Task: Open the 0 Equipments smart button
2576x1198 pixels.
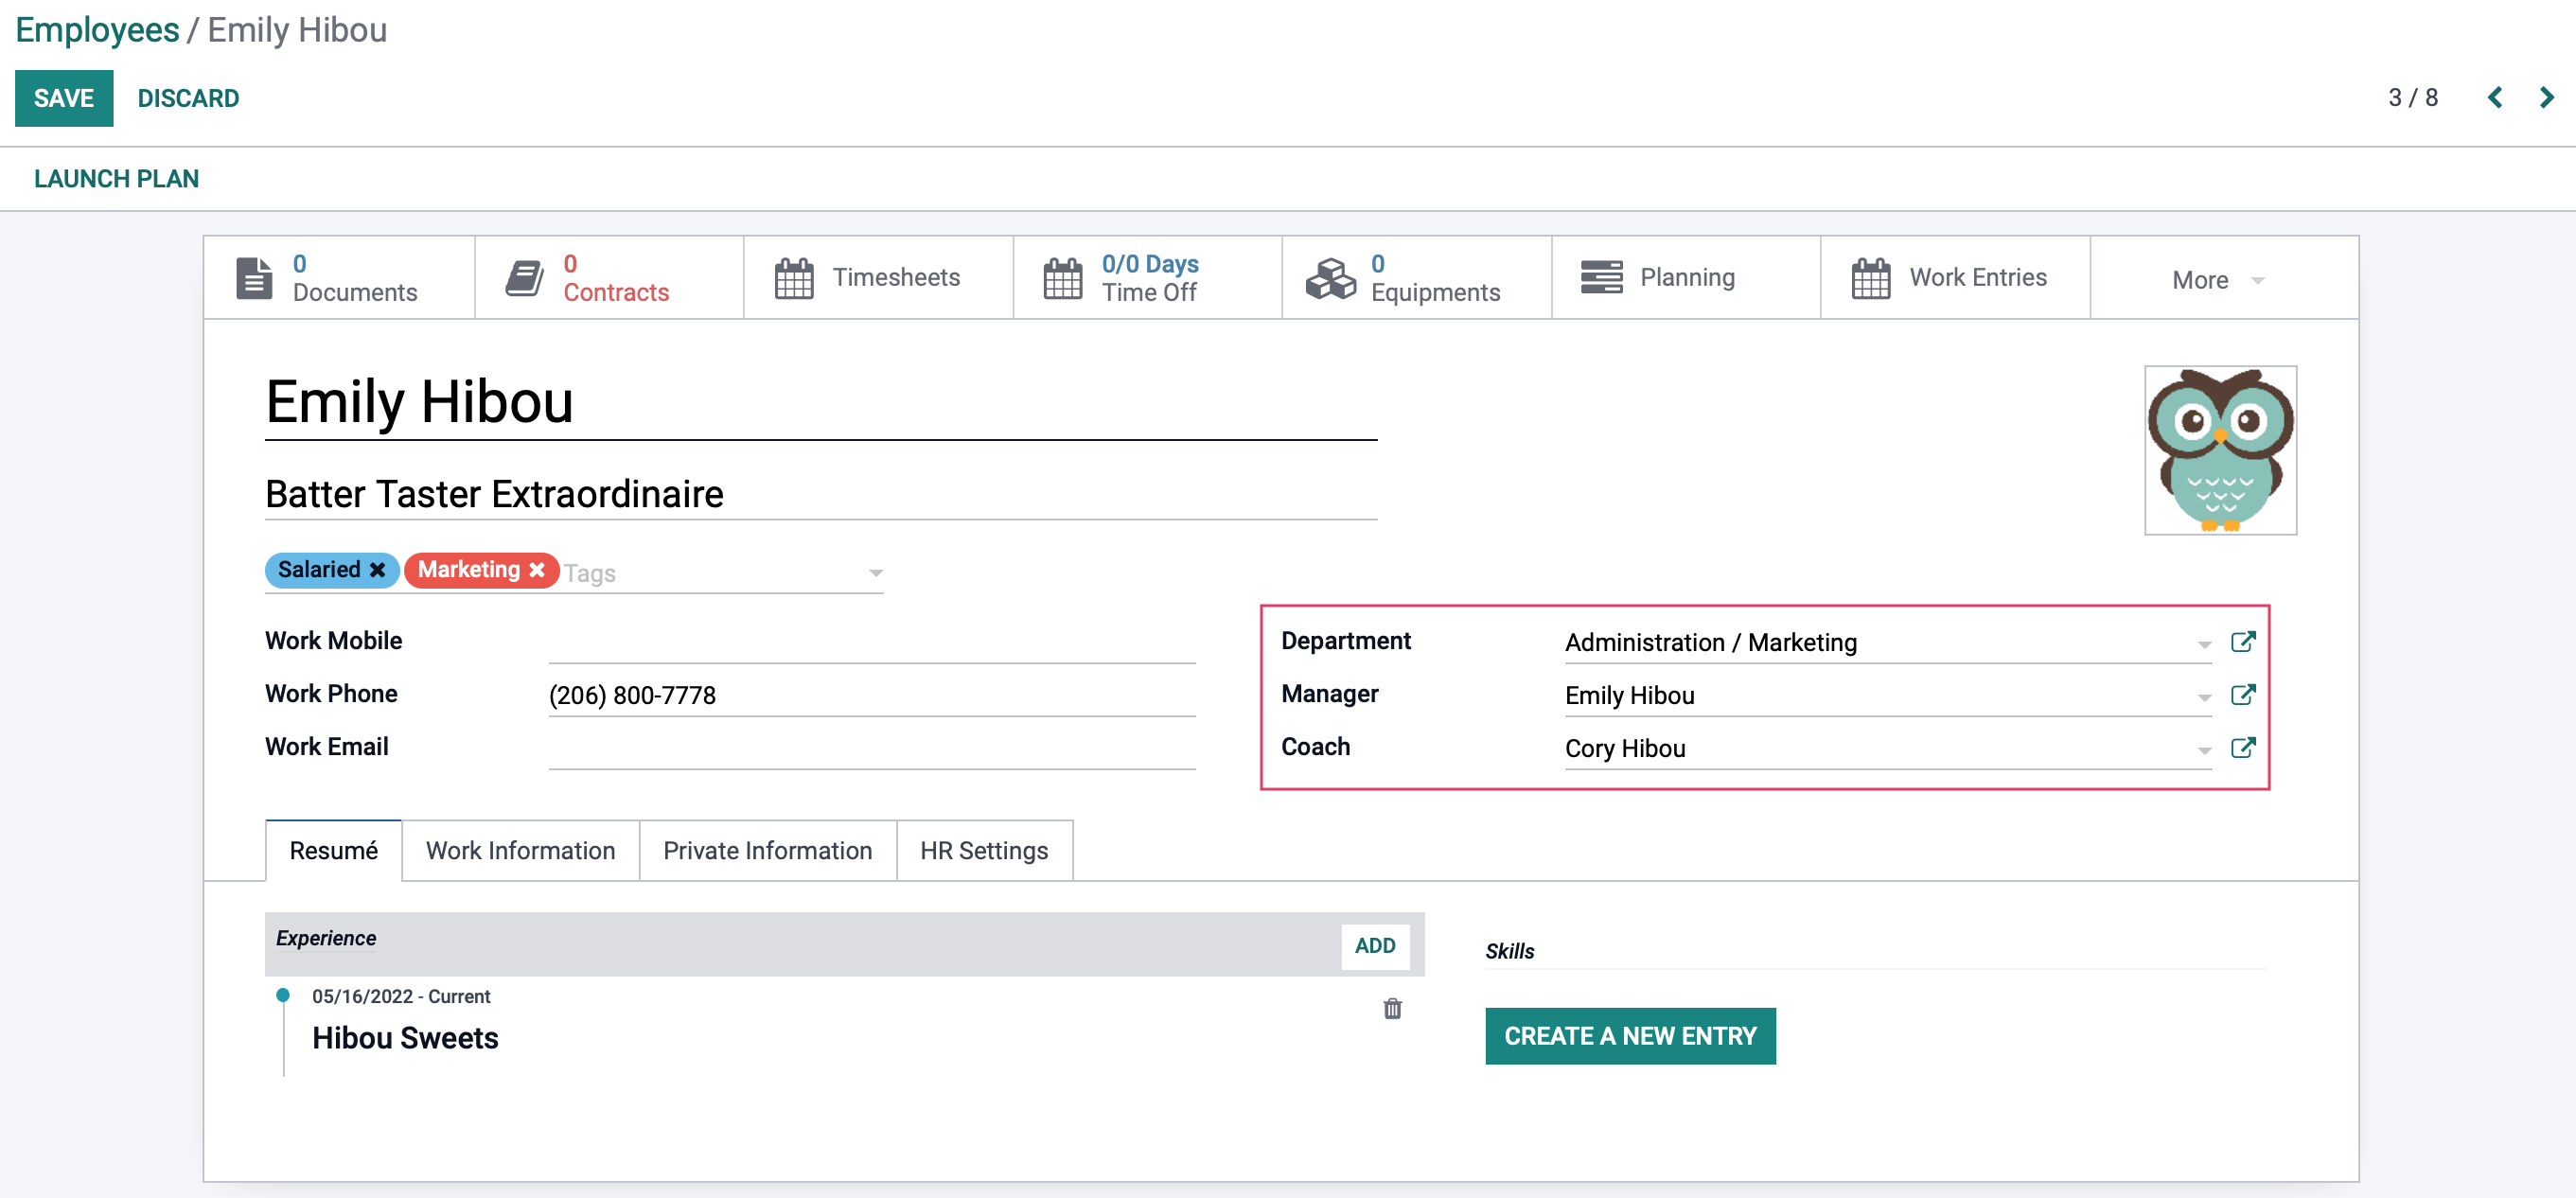Action: coord(1417,278)
